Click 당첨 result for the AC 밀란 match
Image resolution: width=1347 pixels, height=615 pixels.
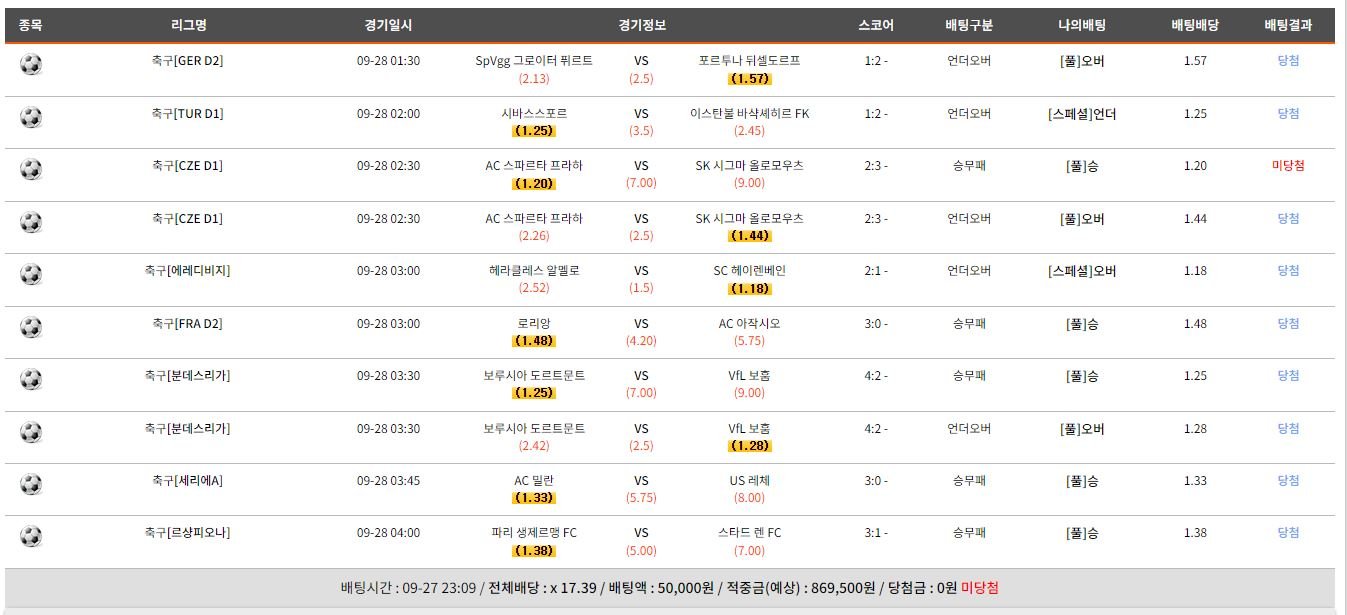(1288, 481)
